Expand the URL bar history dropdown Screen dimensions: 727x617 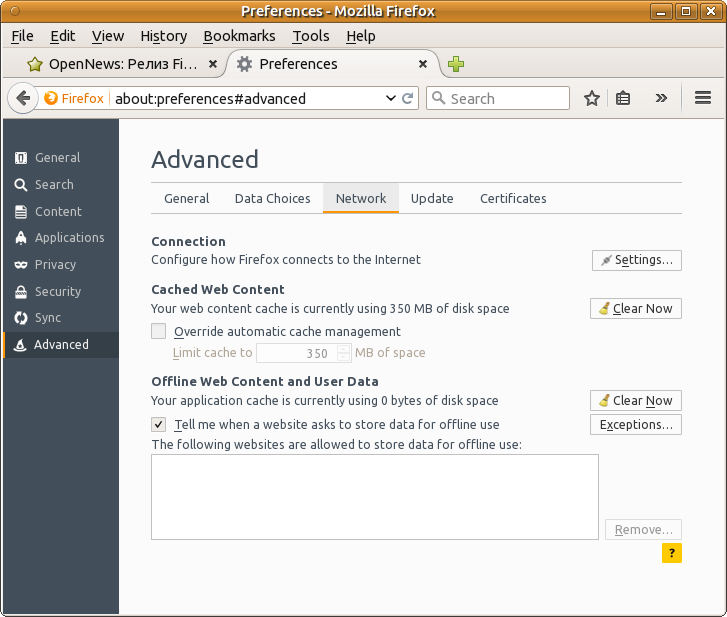click(391, 99)
